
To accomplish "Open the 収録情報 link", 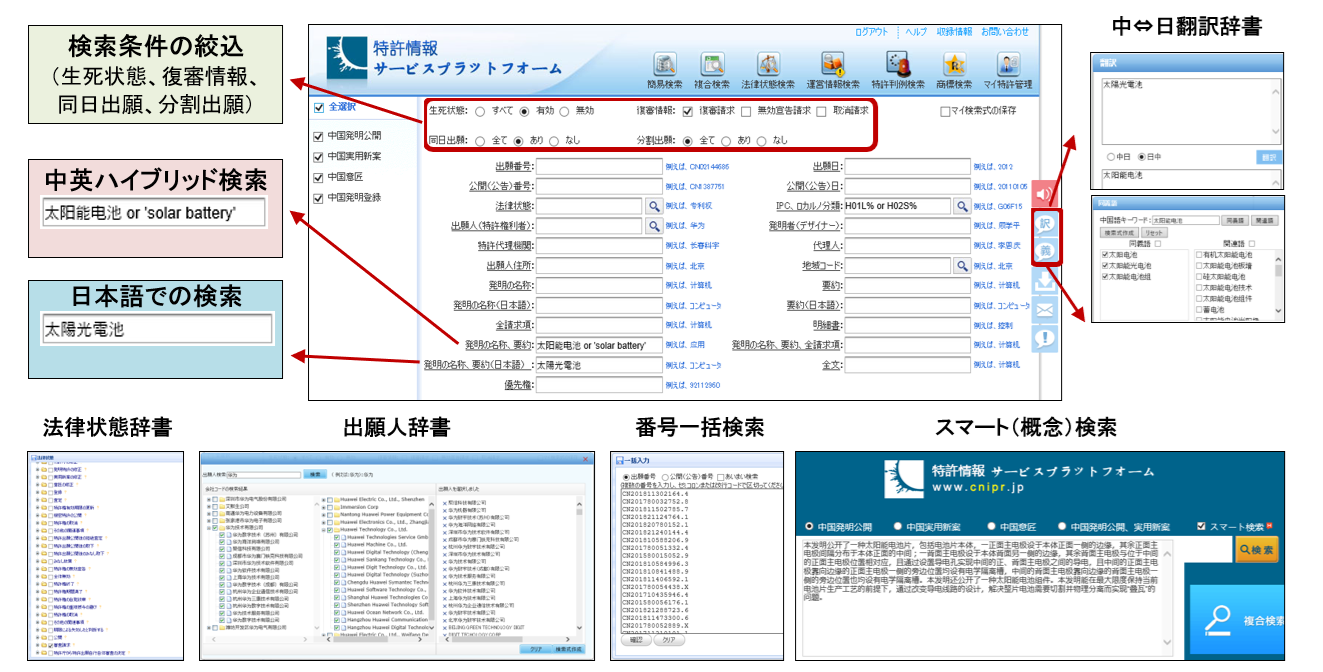I will pos(955,32).
